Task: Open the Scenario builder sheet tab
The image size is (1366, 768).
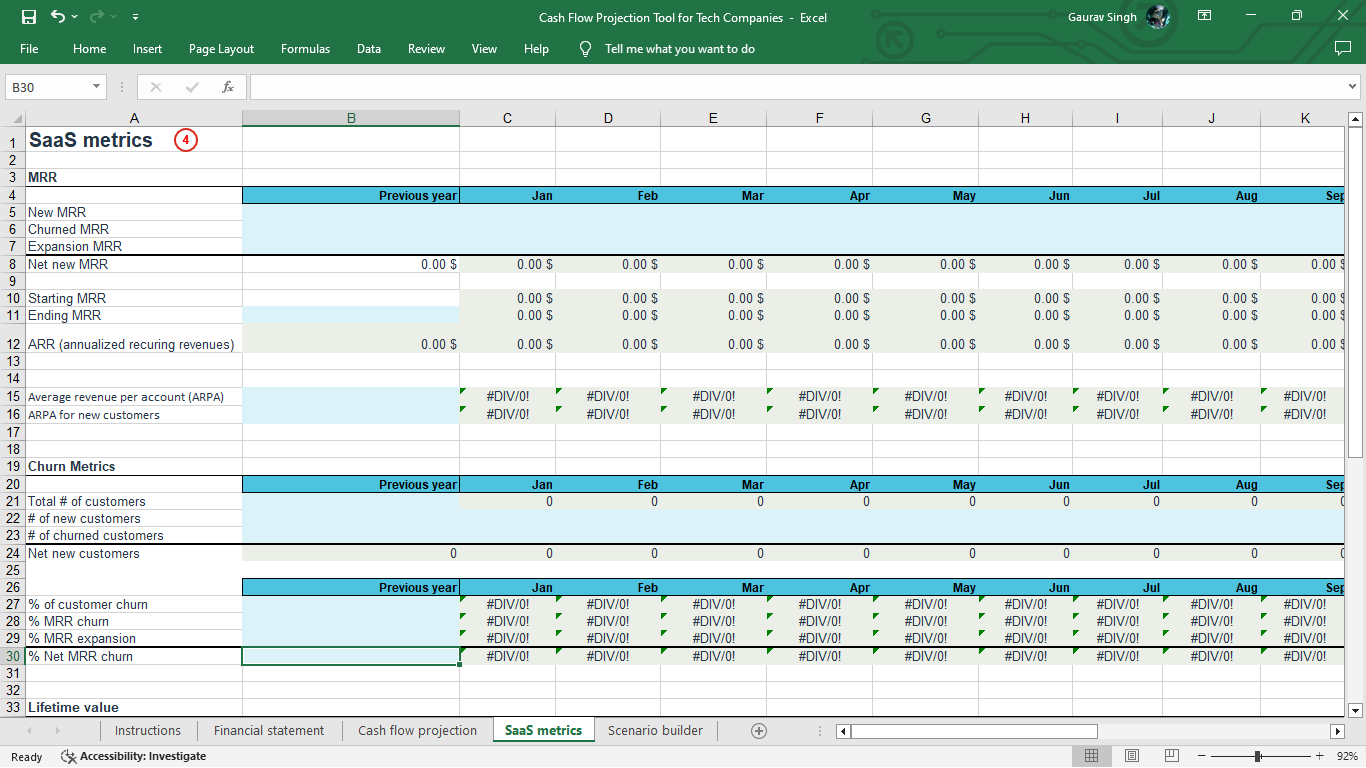Action: click(655, 730)
